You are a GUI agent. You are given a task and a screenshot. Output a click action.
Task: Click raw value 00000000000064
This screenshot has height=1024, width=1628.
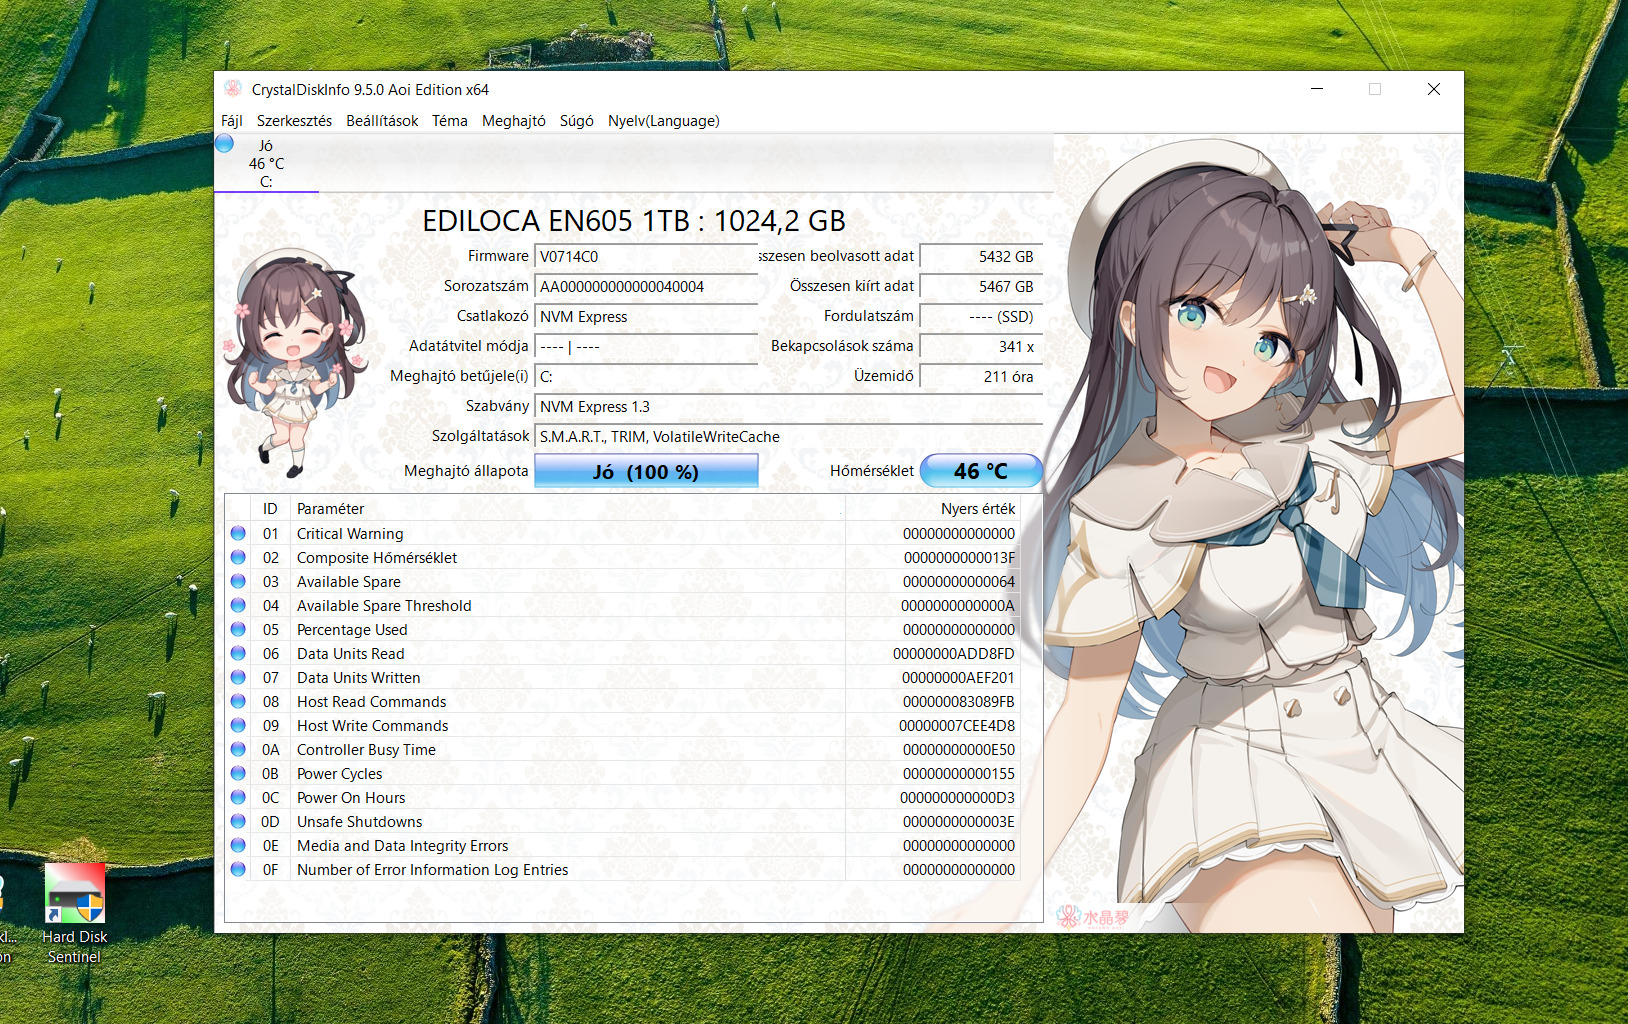[x=959, y=582]
